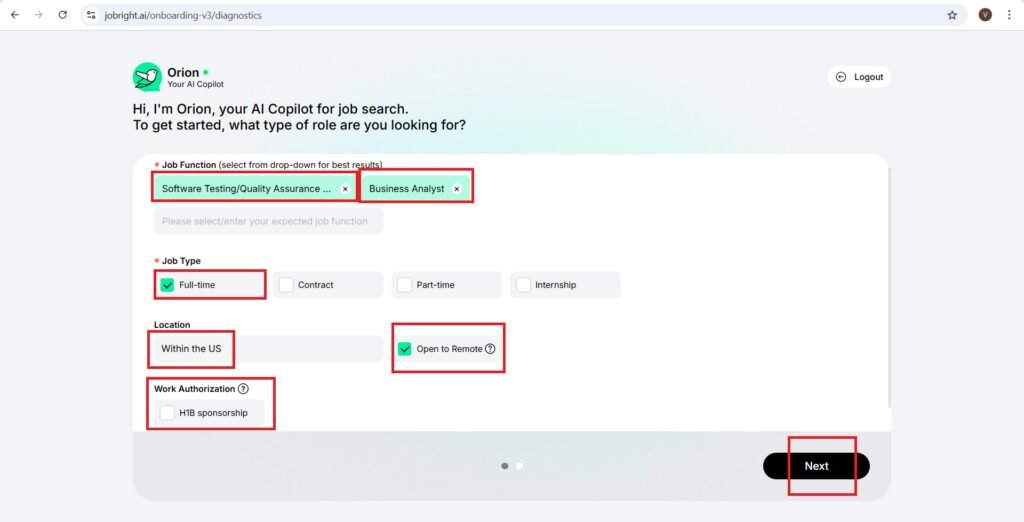
Task: Check the Part-time job type
Action: (404, 285)
